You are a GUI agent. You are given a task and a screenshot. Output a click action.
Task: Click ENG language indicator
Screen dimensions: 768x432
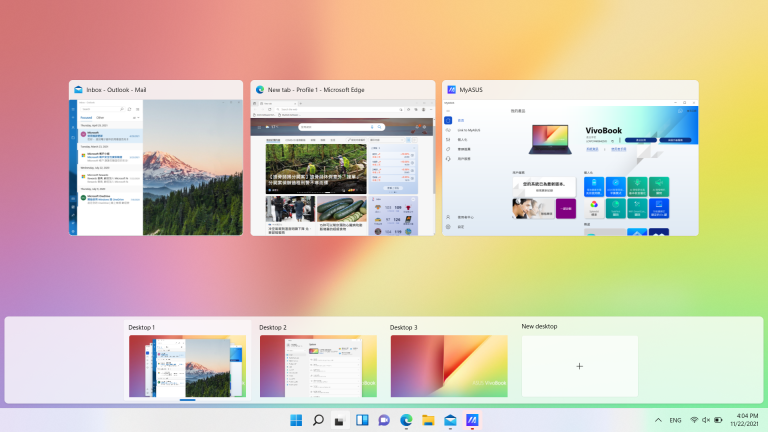tap(675, 420)
